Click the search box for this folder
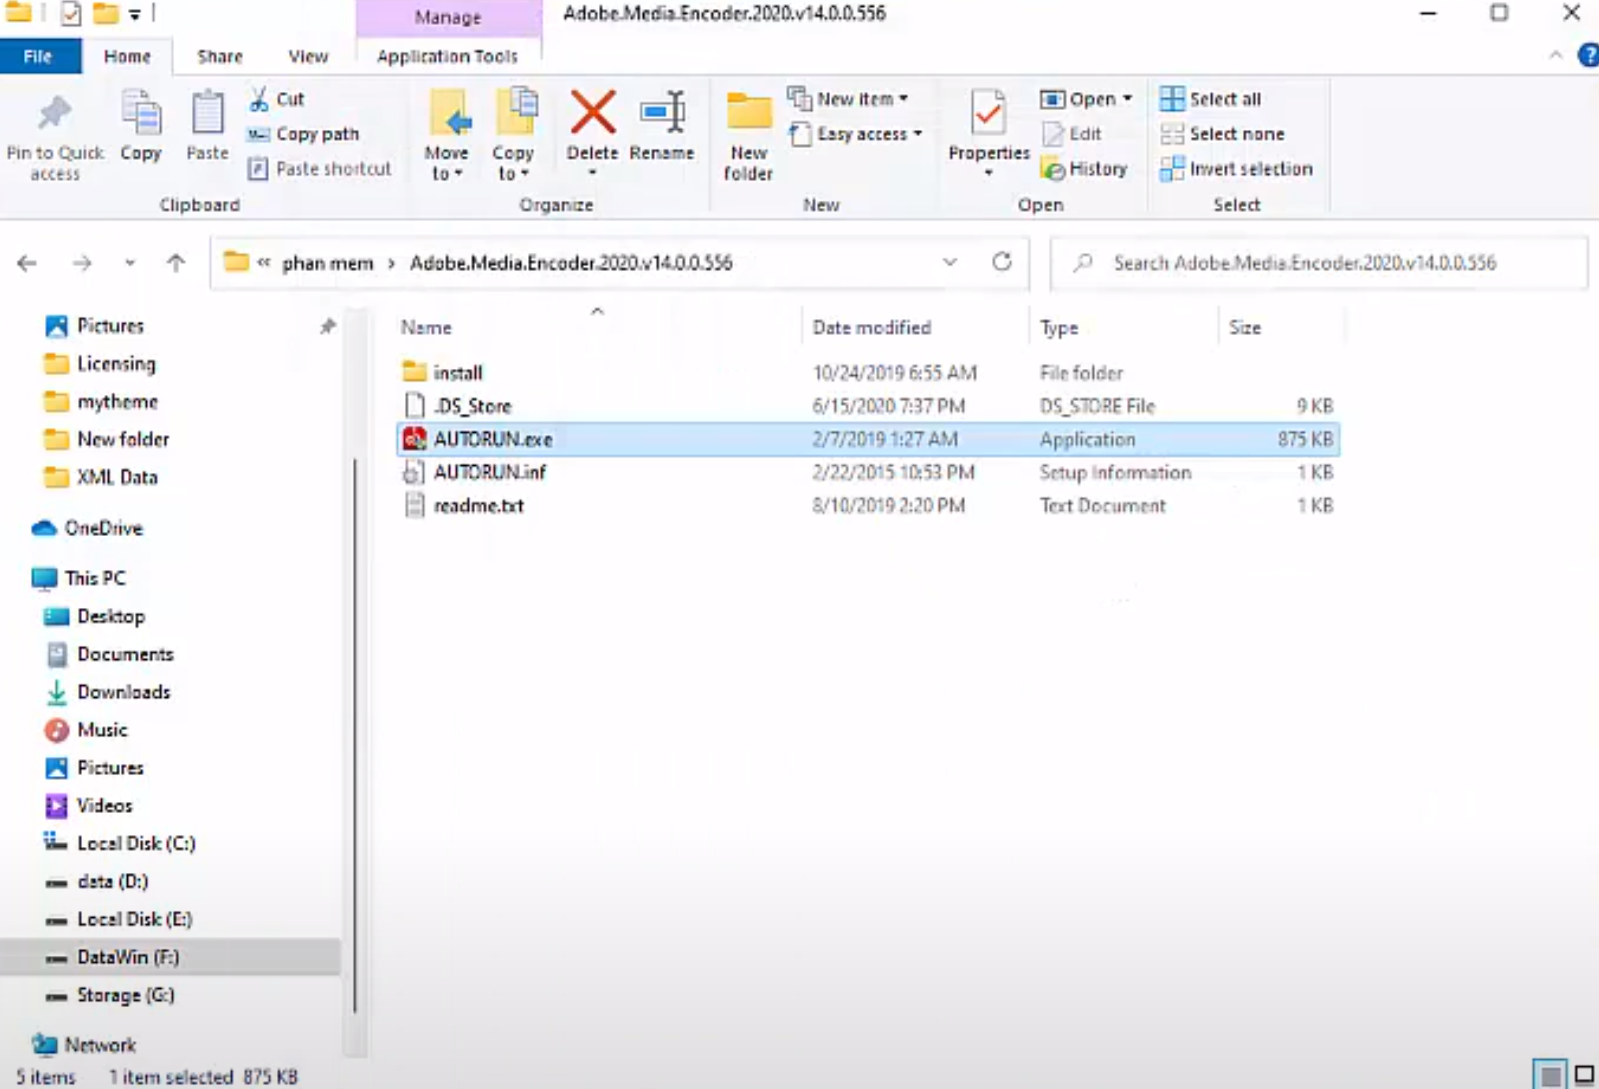This screenshot has height=1089, width=1599. (x=1318, y=263)
